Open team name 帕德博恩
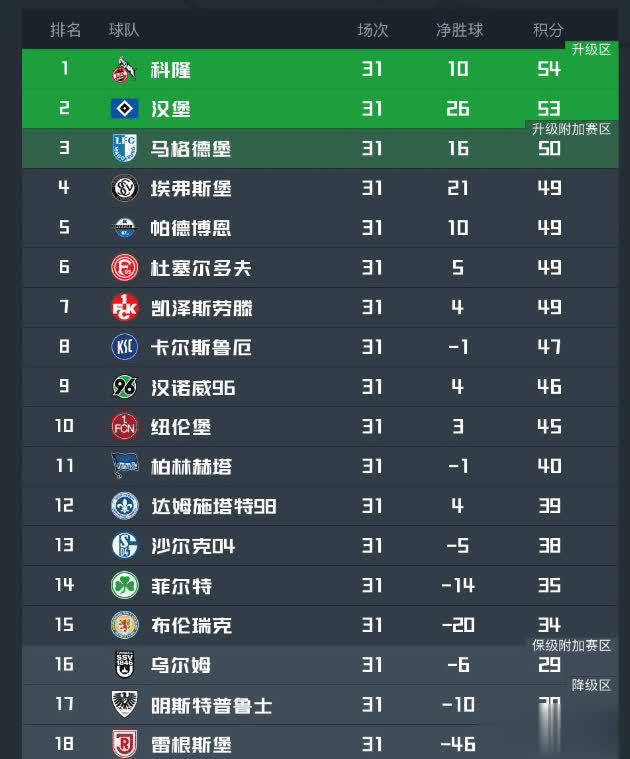The width and height of the screenshot is (630, 759). [x=190, y=228]
